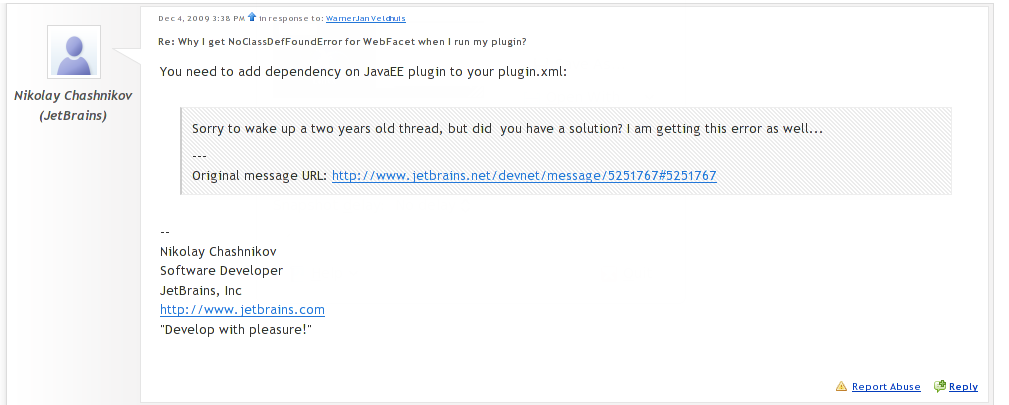Click the 'You need to add dependency' sentence
This screenshot has height=405, width=1009.
coord(364,71)
